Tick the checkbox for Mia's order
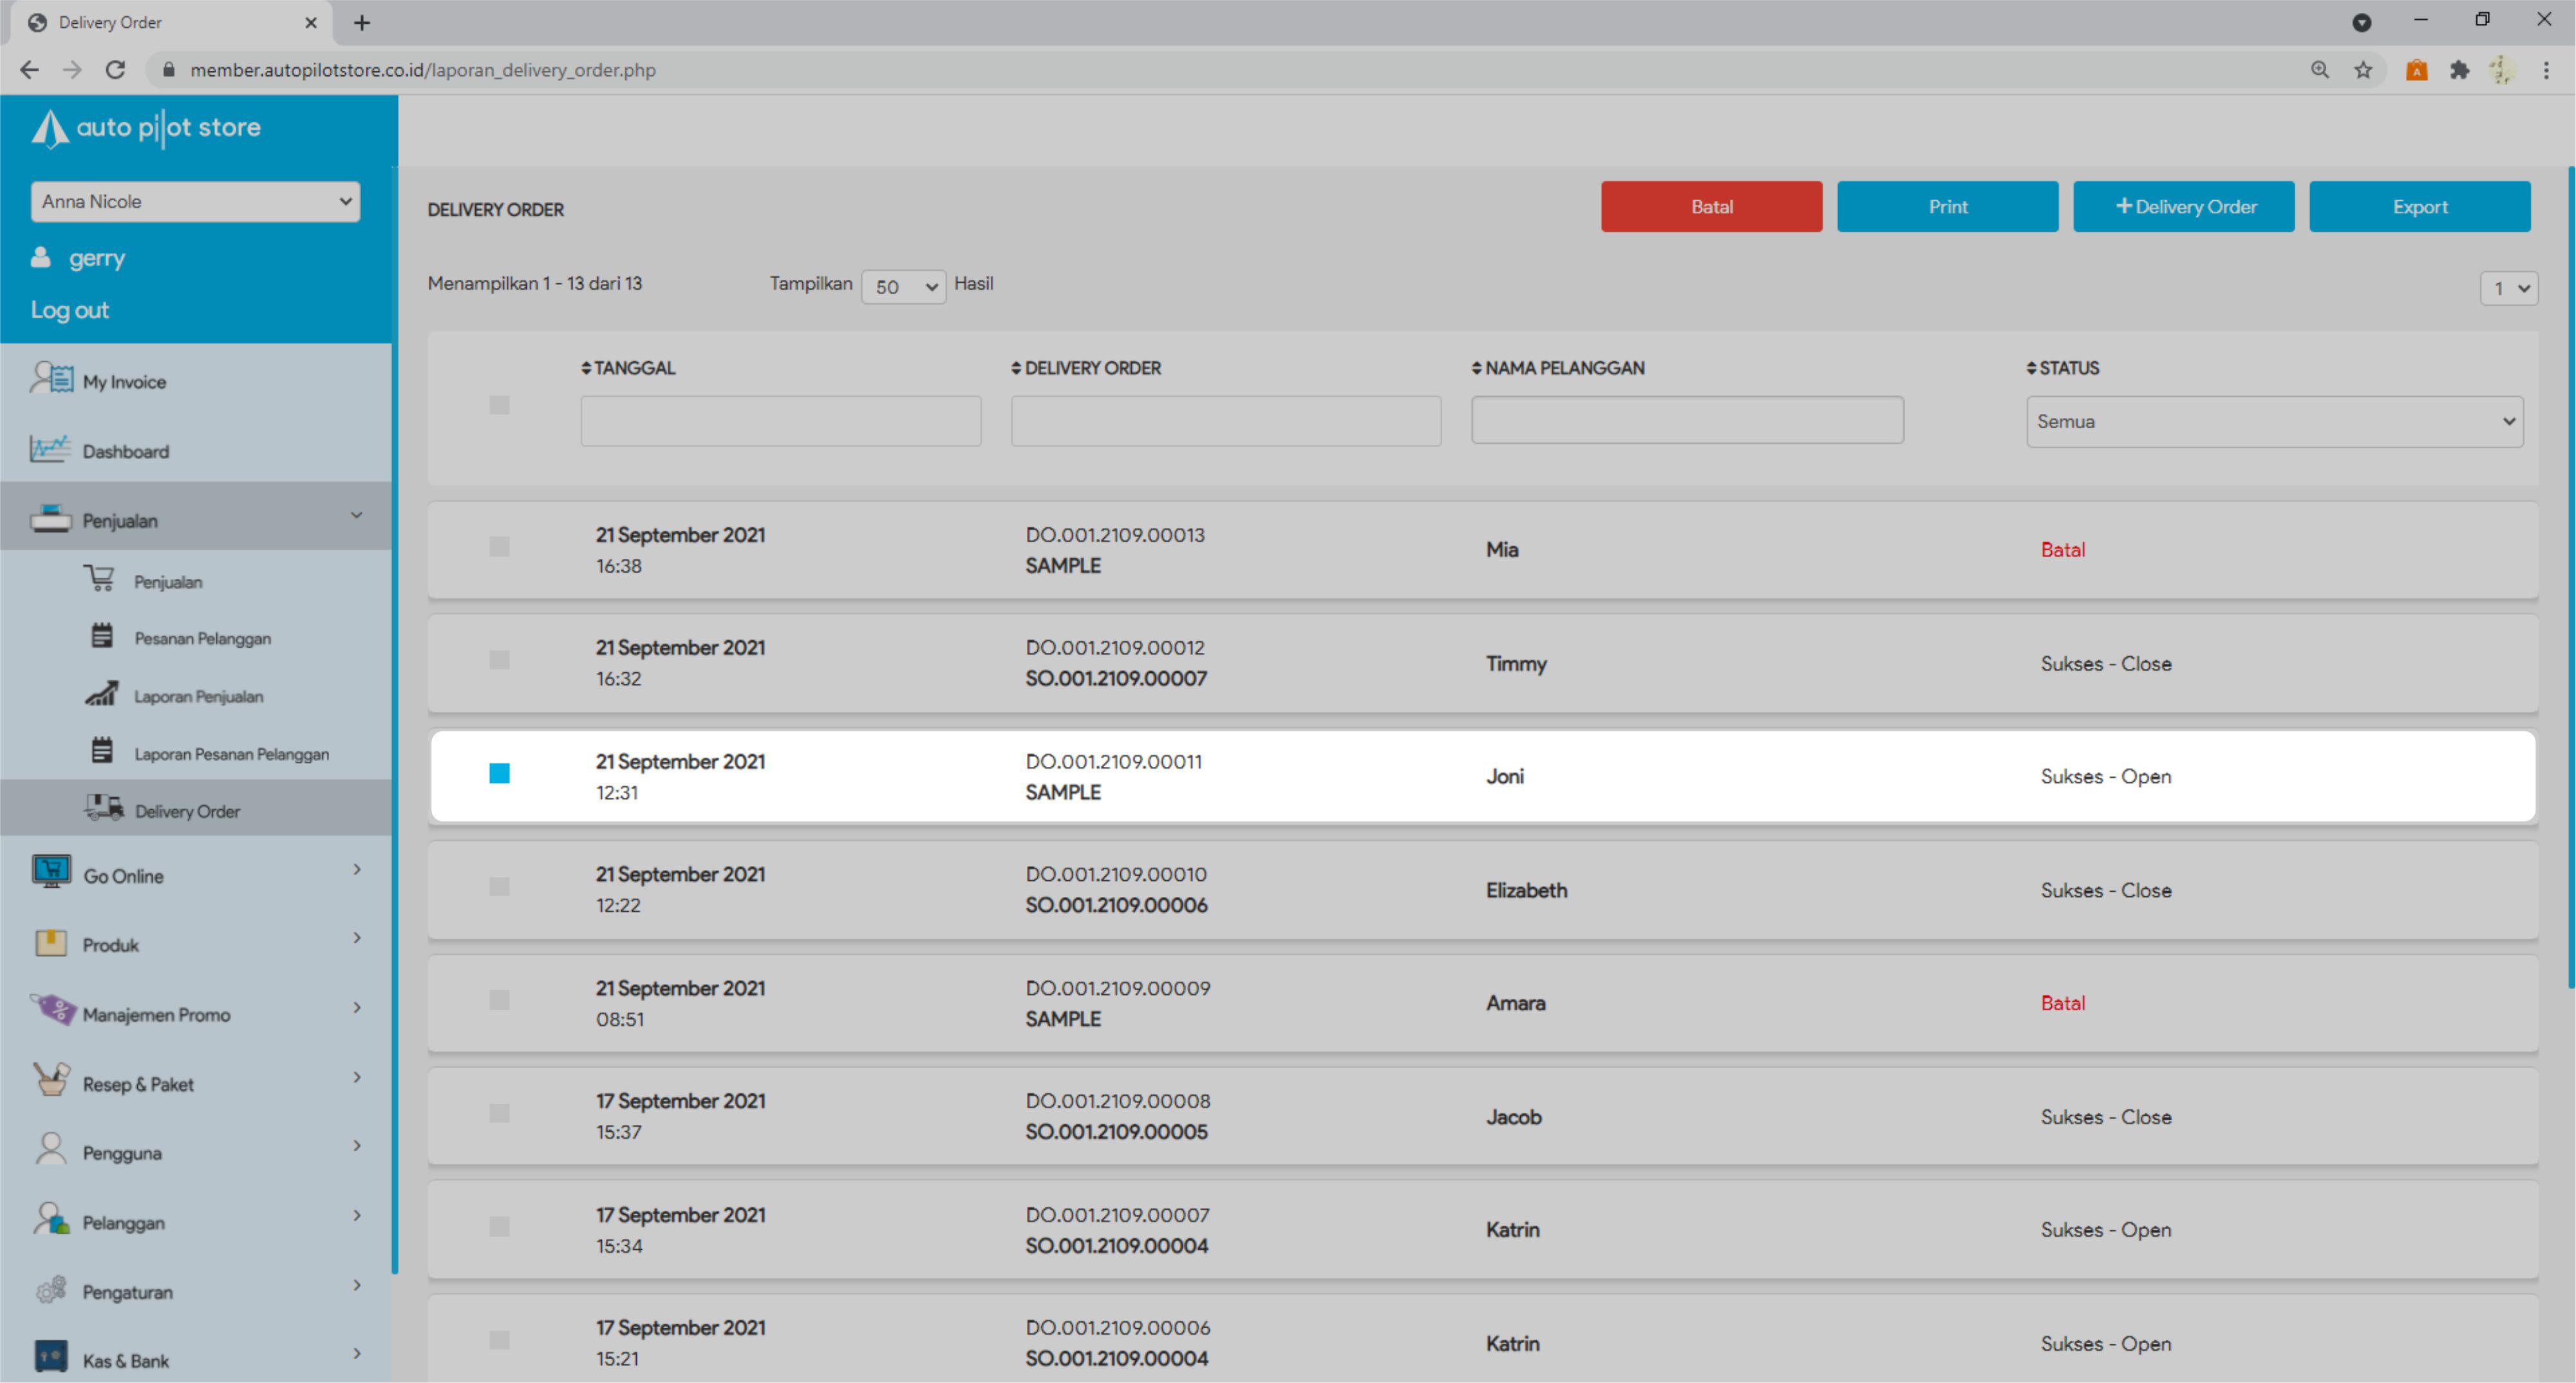Viewport: 2576px width, 1383px height. (499, 547)
